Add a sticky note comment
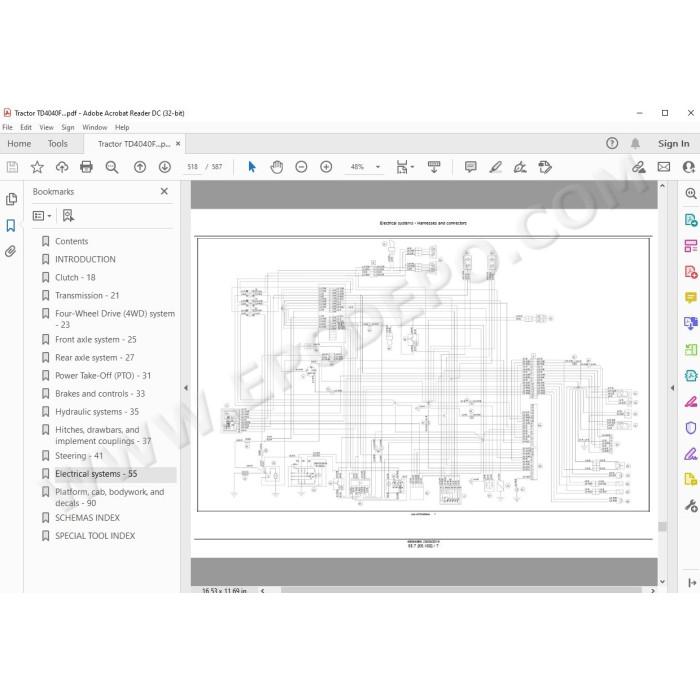Image resolution: width=700 pixels, height=700 pixels. coord(471,167)
